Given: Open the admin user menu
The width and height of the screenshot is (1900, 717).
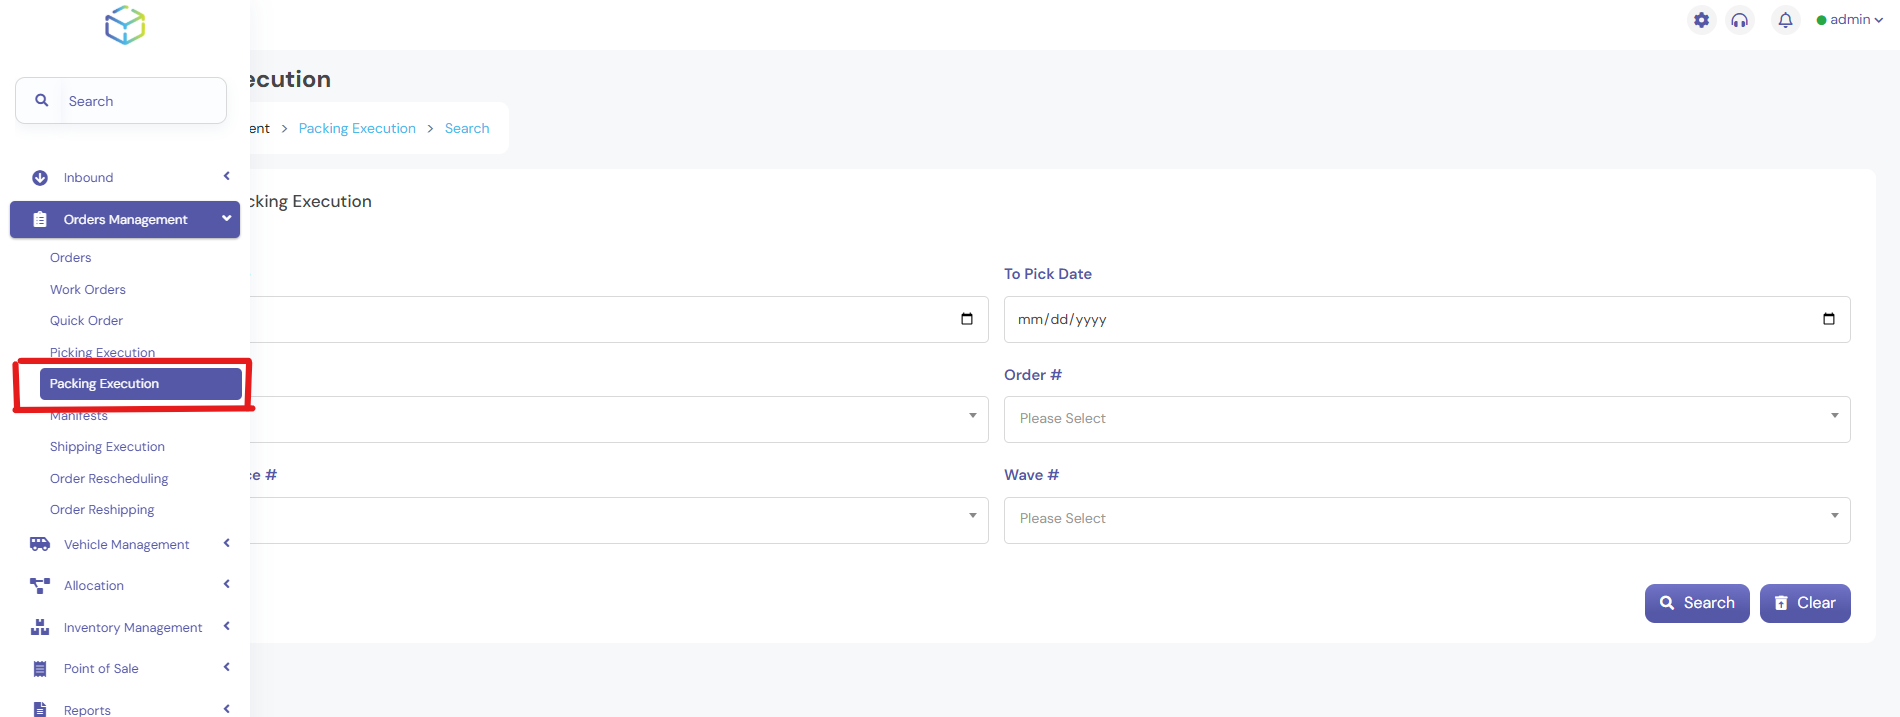Looking at the screenshot, I should click(x=1850, y=20).
